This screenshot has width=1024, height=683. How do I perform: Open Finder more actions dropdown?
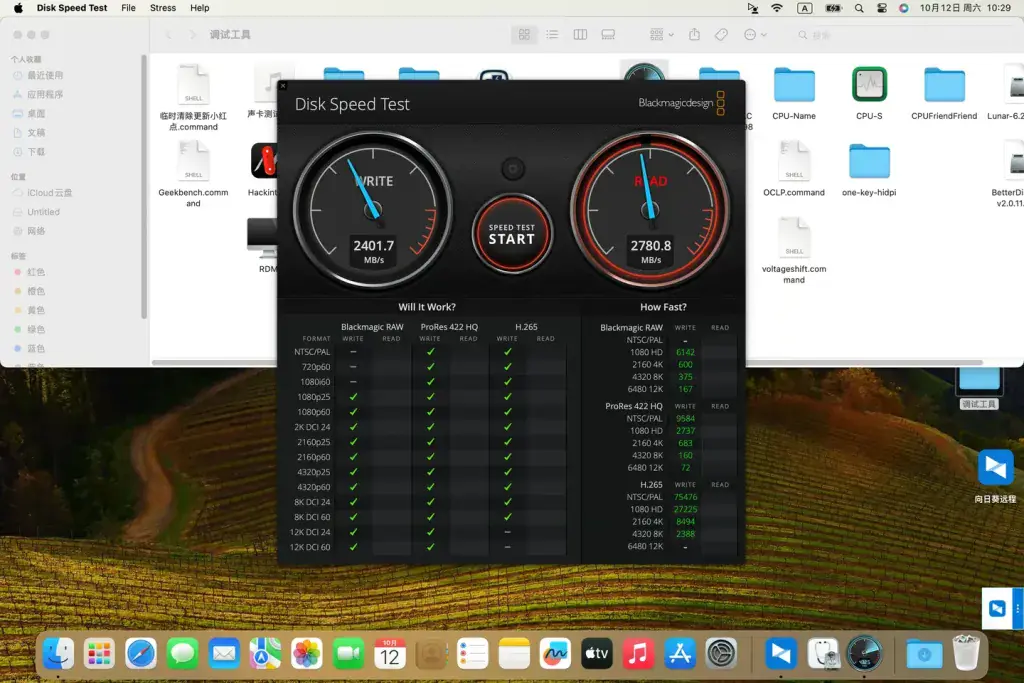pyautogui.click(x=755, y=35)
